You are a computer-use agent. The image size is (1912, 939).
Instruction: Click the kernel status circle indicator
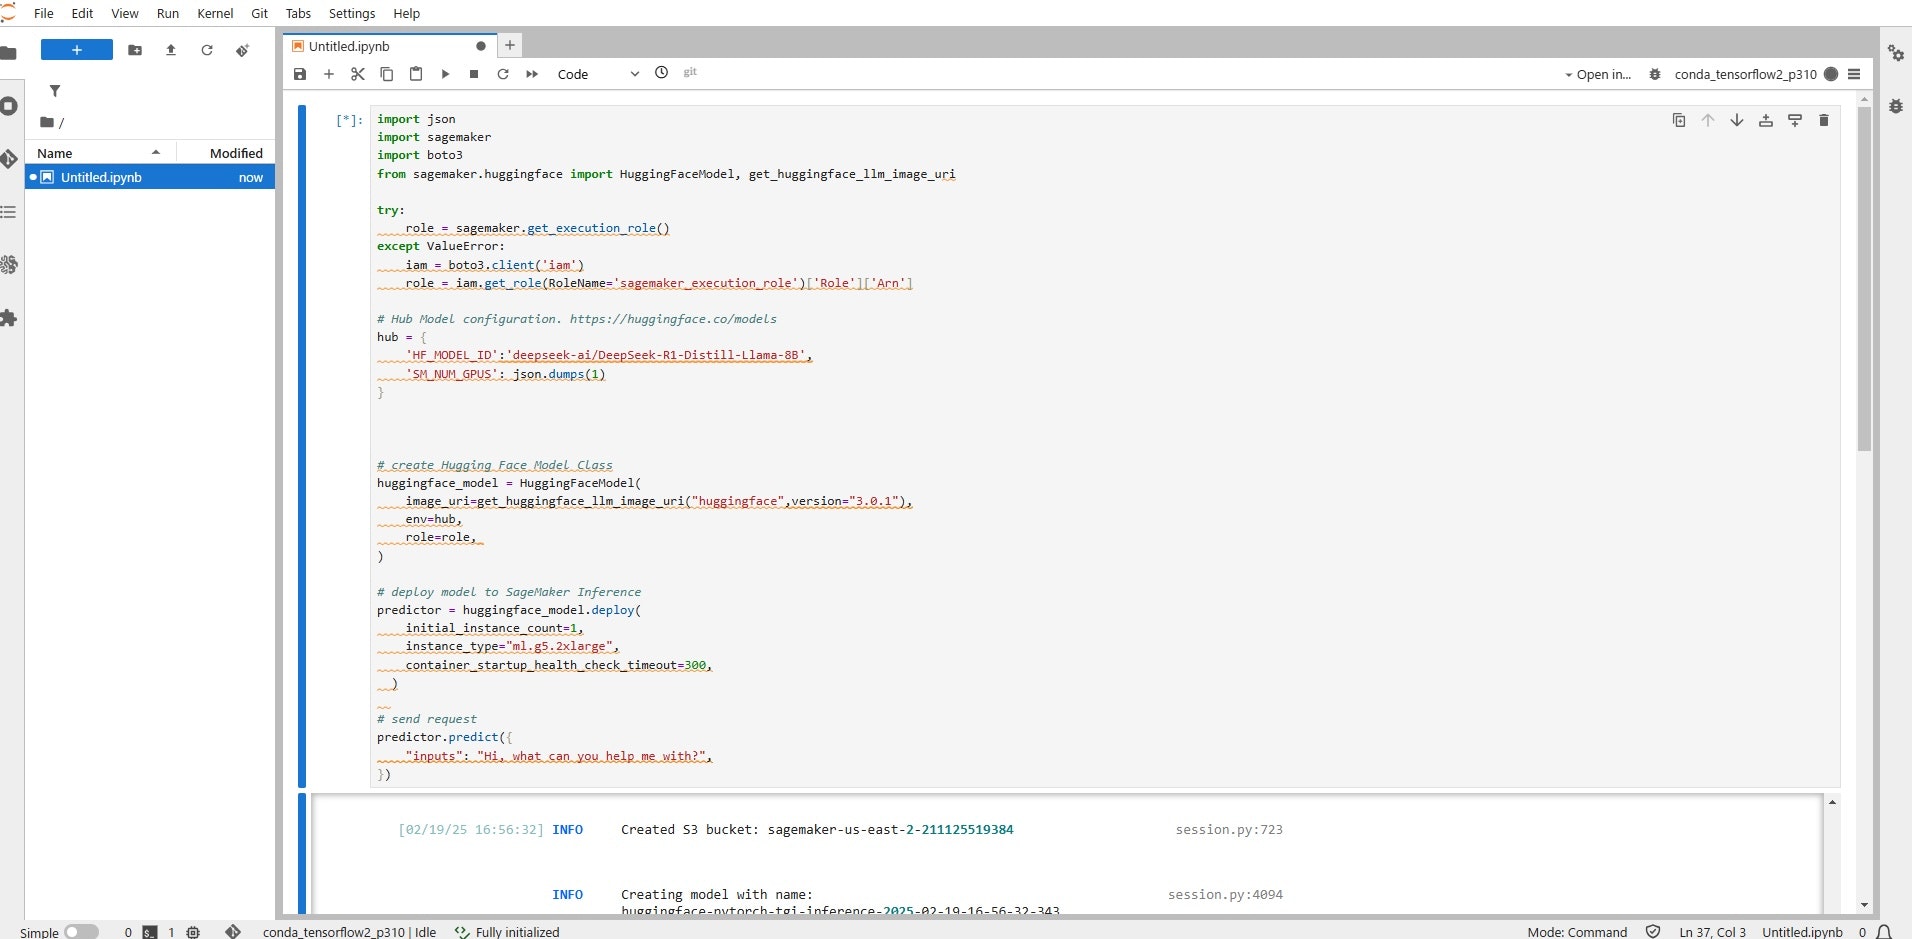(1831, 74)
